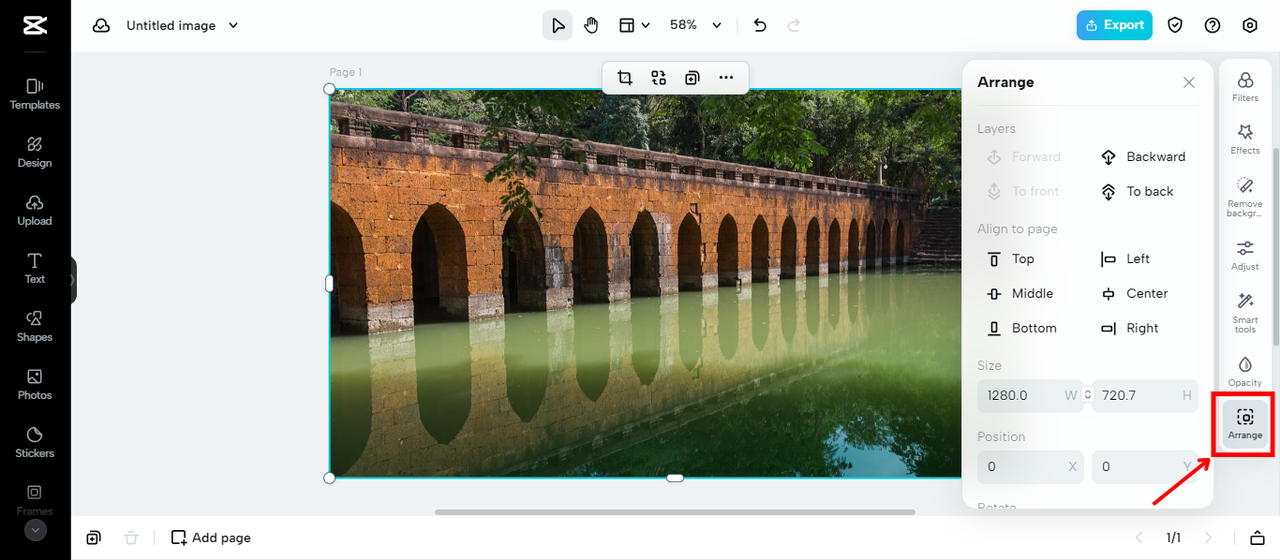Open the Filters panel
Image resolution: width=1280 pixels, height=560 pixels.
[x=1245, y=86]
